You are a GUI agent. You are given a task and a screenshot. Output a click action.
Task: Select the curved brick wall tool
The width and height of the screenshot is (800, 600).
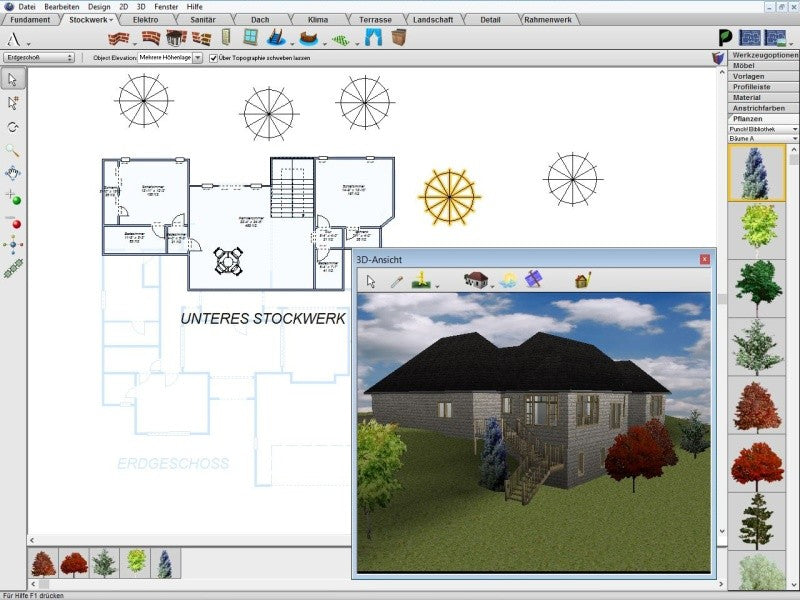pyautogui.click(x=150, y=38)
